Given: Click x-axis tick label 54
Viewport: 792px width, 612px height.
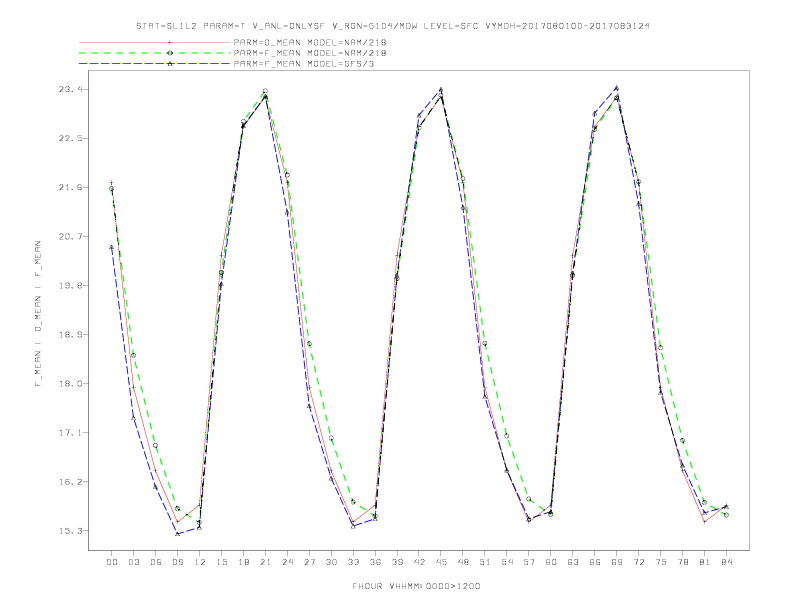Looking at the screenshot, I should pos(507,562).
